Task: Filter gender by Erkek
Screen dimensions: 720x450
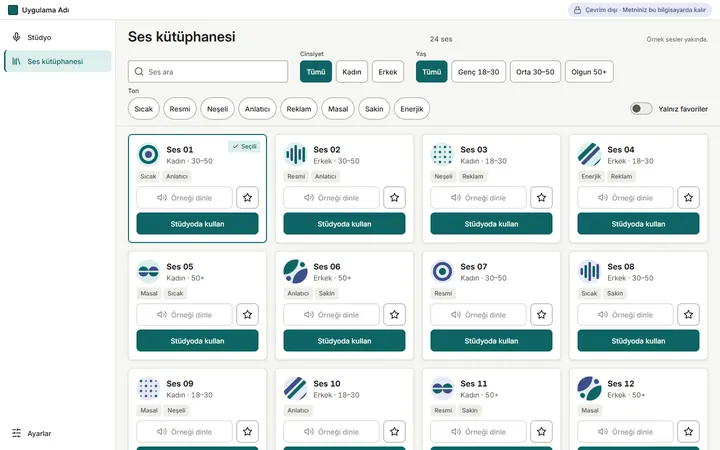Action: point(388,72)
